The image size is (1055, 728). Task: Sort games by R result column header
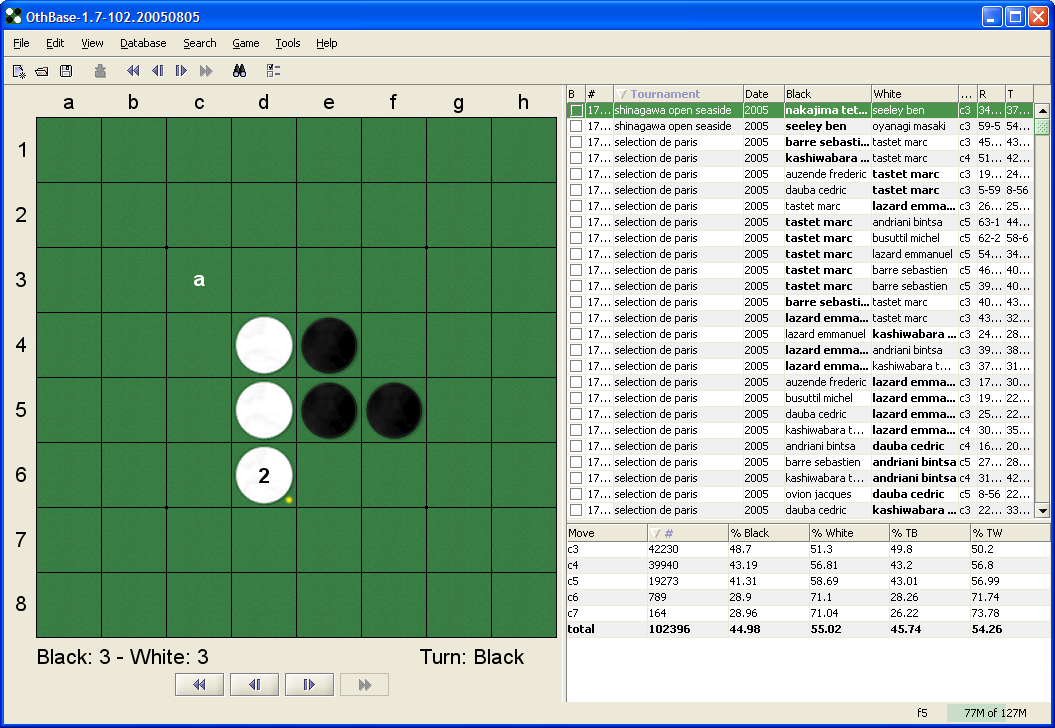991,94
